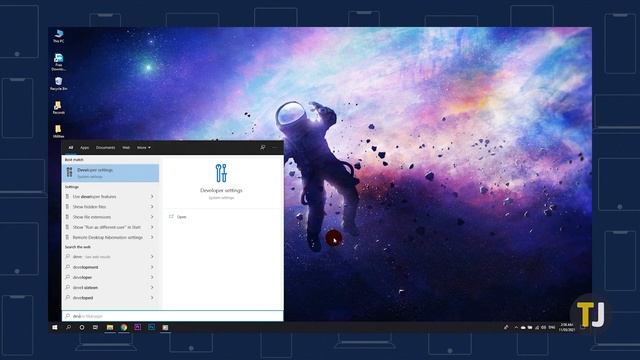Select 'Show file extensions' setting result

pos(111,217)
